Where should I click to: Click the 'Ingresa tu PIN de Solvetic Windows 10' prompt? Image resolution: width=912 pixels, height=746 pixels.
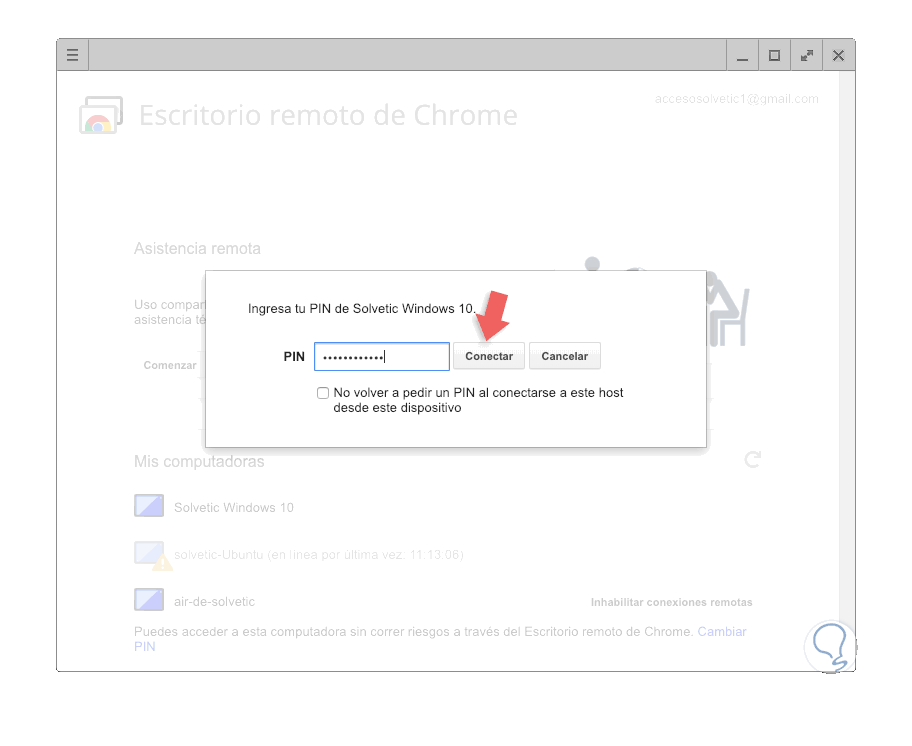click(x=362, y=309)
